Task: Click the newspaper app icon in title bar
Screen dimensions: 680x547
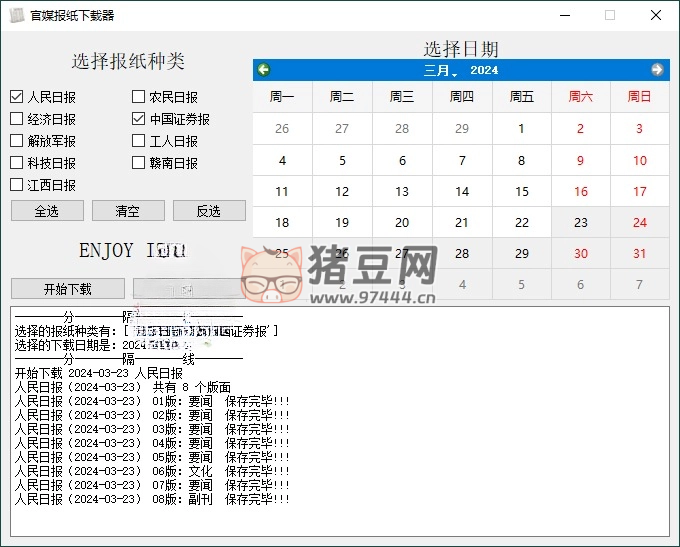Action: (x=16, y=16)
